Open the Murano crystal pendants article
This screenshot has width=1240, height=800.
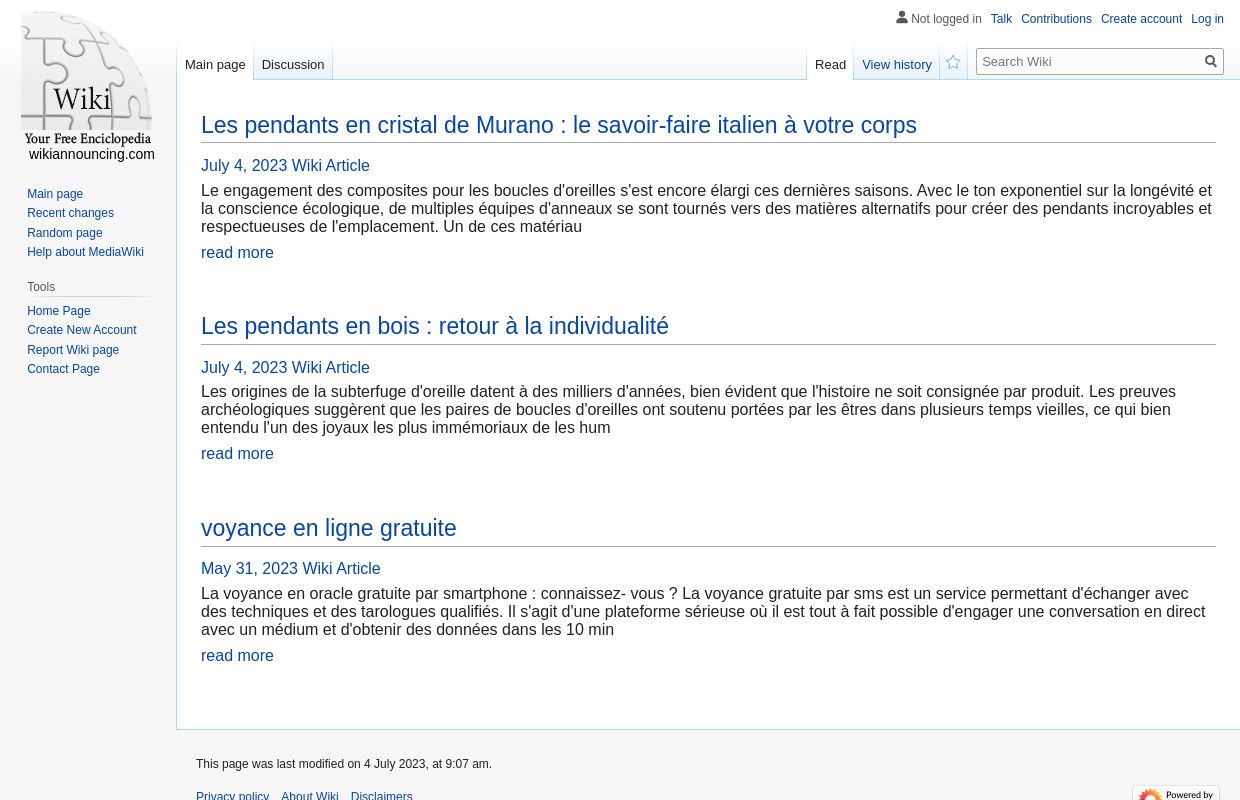click(x=558, y=125)
